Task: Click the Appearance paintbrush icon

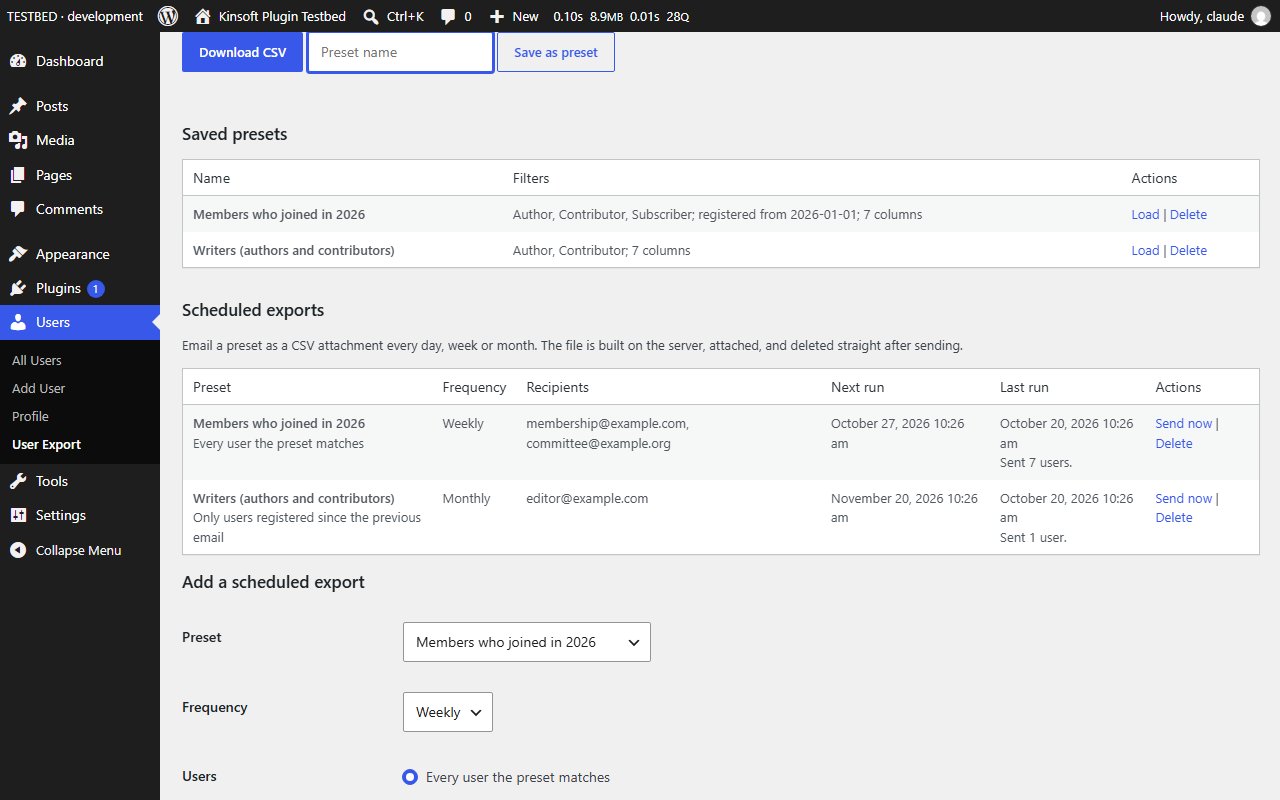Action: [18, 254]
